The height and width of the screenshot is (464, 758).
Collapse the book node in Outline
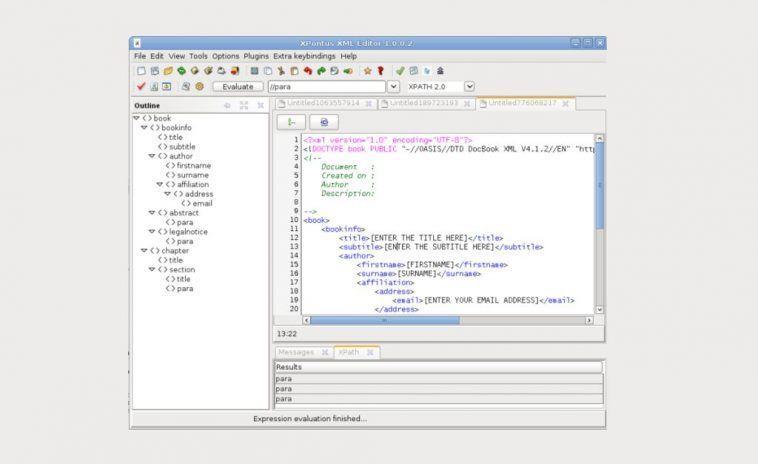[x=136, y=118]
